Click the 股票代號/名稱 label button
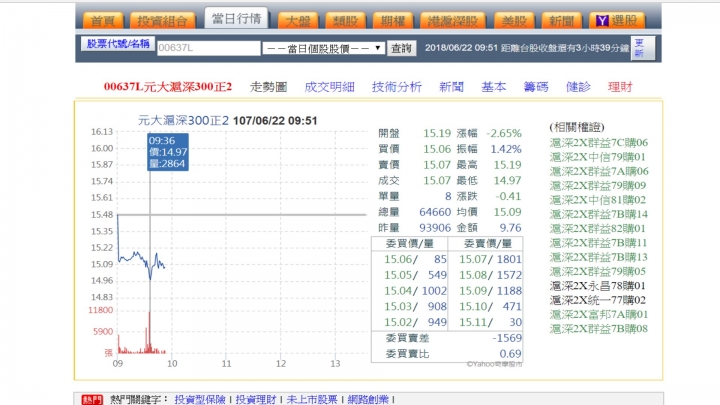720x405 pixels. tap(118, 44)
